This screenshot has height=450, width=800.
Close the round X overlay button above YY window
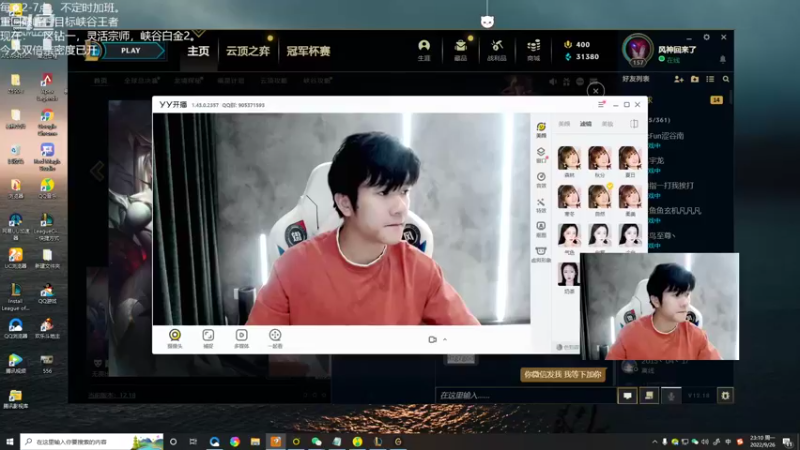[595, 91]
